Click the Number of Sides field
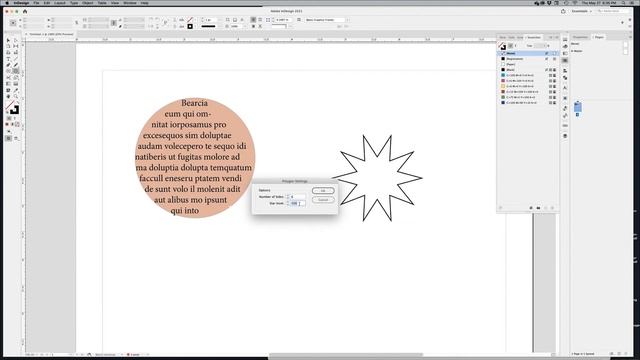640x360 pixels. (x=298, y=197)
